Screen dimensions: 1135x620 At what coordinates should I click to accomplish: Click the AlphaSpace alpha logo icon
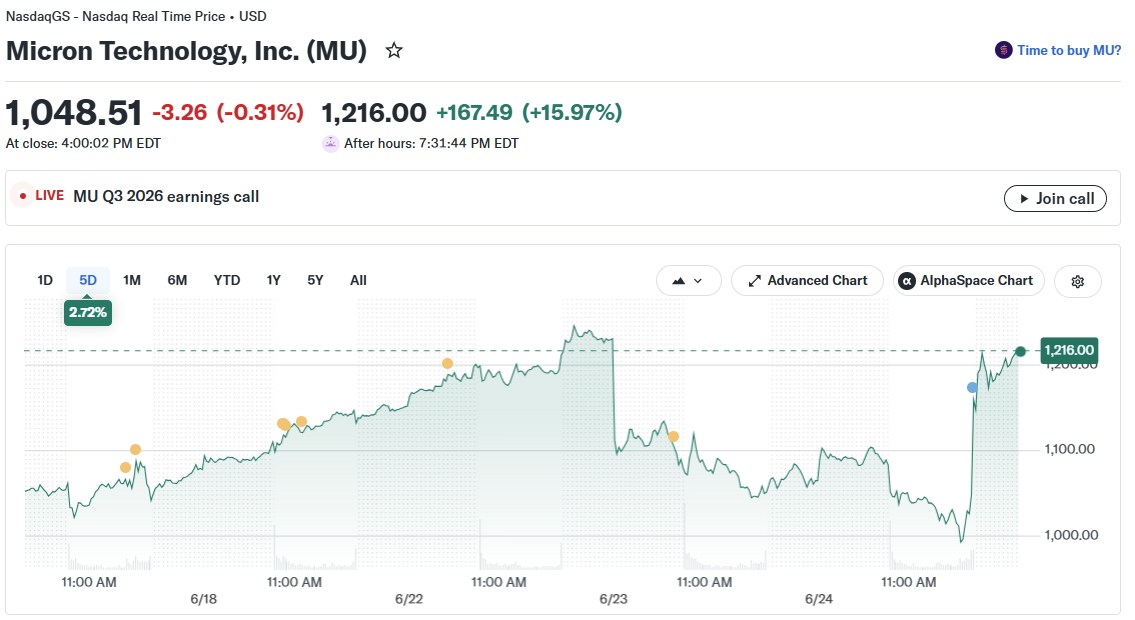906,281
